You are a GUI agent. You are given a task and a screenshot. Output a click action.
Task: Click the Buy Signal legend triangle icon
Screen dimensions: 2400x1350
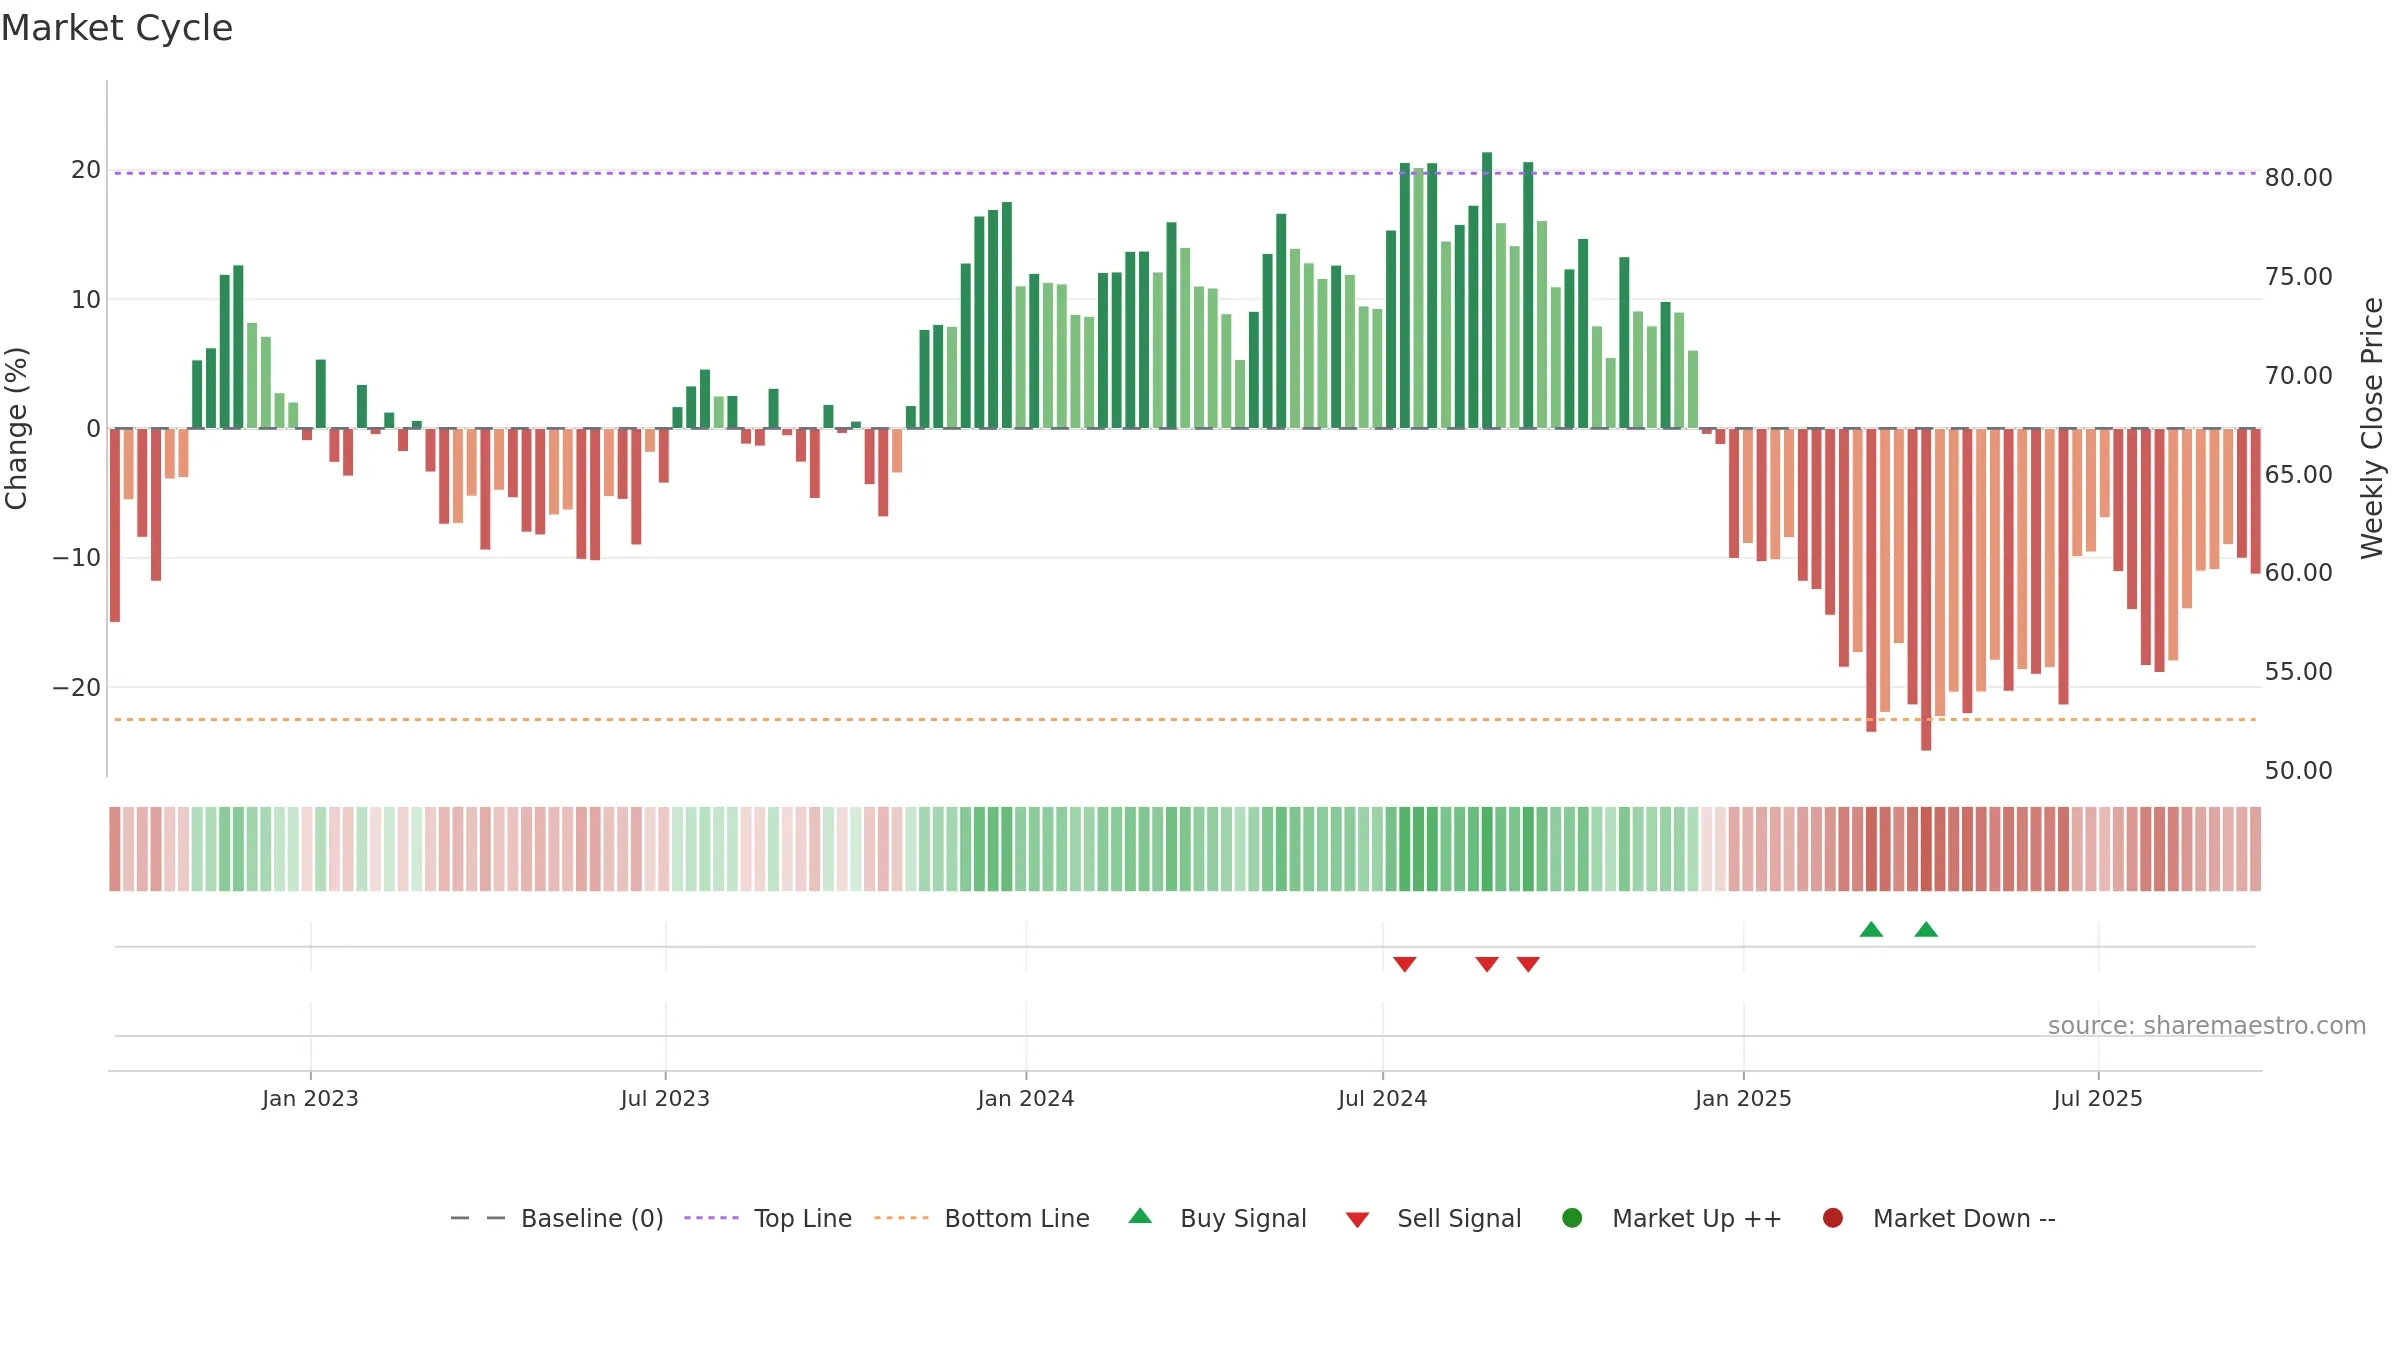(1140, 1216)
